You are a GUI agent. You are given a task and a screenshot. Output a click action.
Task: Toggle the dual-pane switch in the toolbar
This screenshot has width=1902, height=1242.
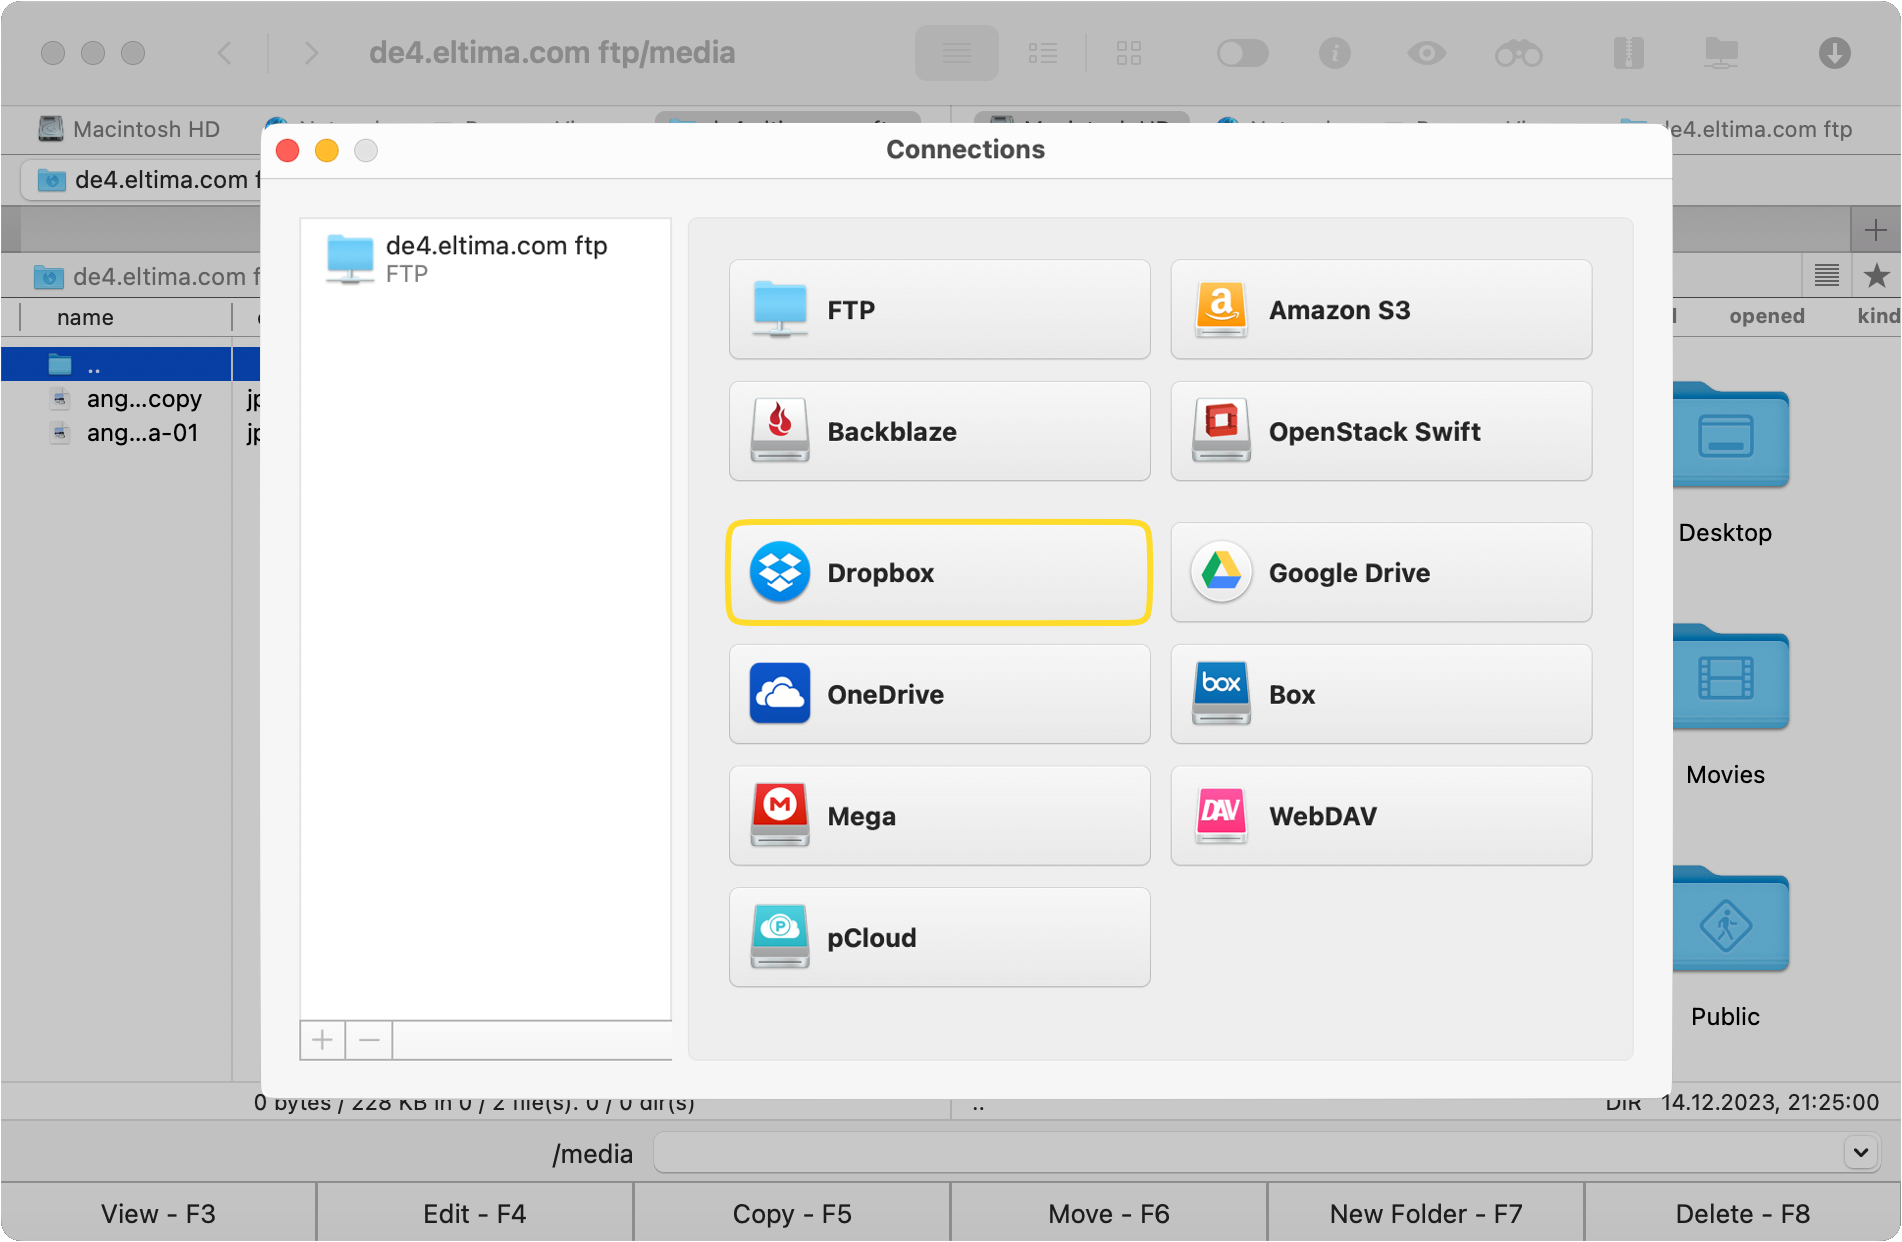[1242, 53]
